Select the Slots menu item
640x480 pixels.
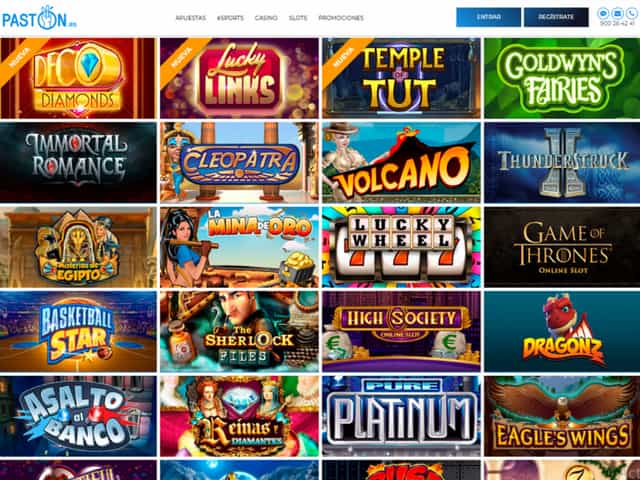pos(298,18)
